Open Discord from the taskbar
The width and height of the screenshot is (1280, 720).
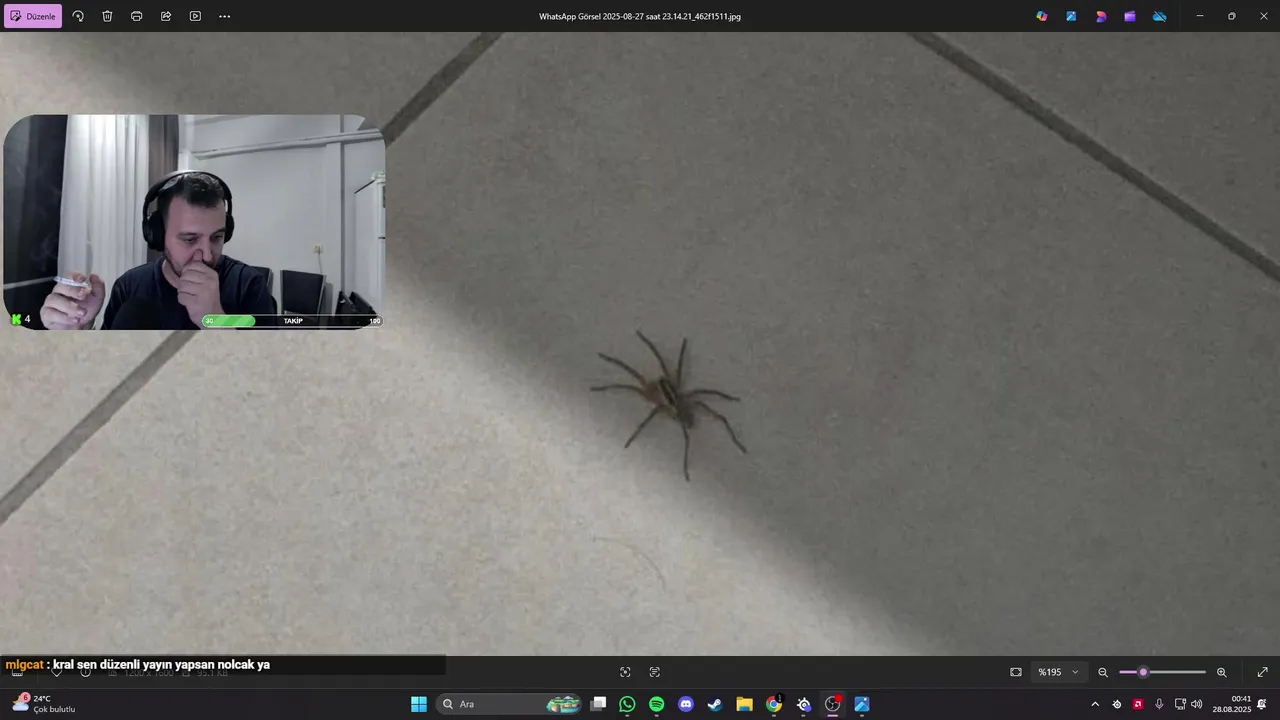coord(686,704)
